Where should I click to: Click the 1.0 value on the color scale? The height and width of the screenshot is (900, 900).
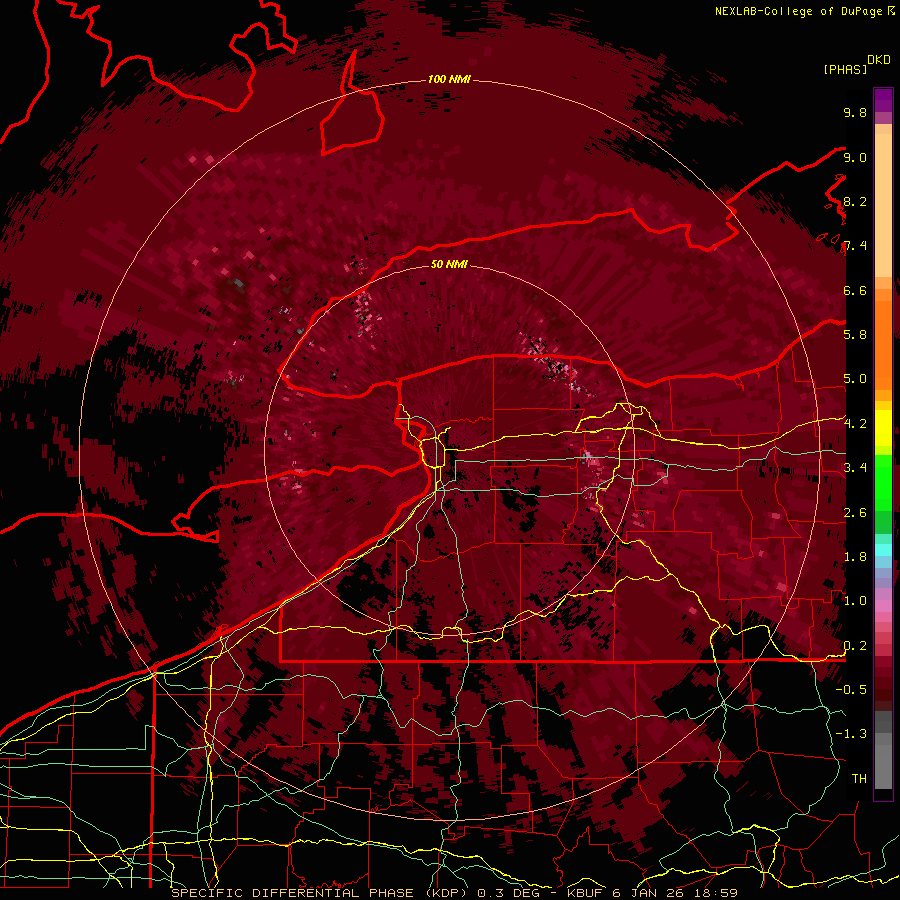[855, 601]
